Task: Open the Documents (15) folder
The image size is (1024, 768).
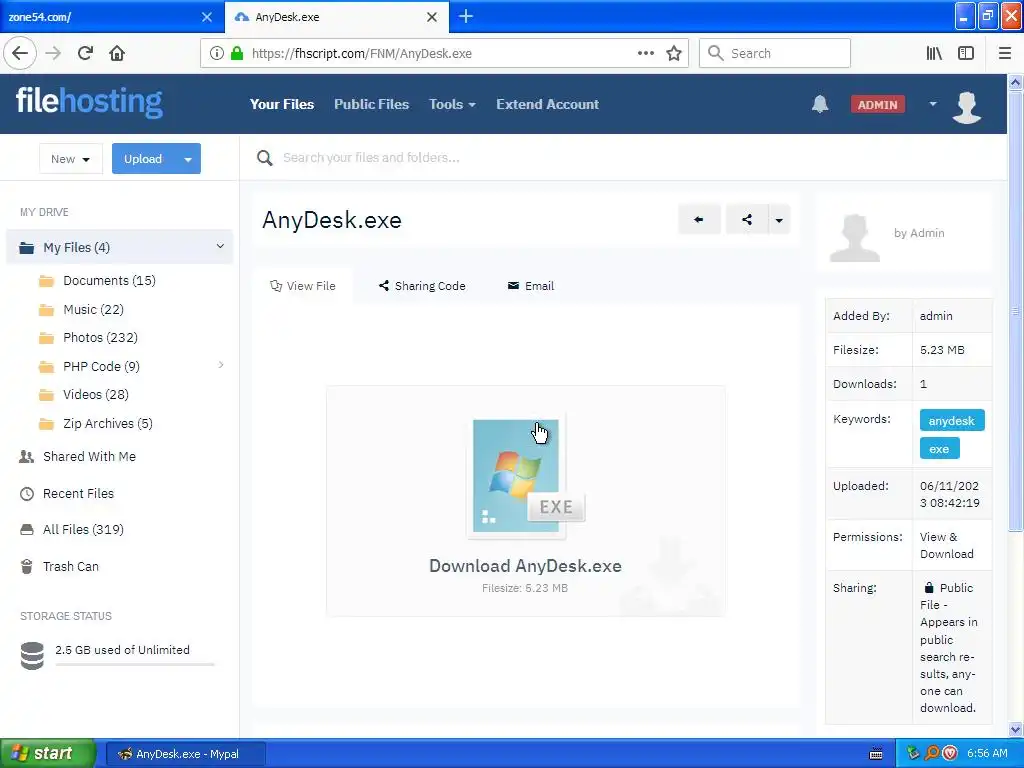Action: pos(109,280)
